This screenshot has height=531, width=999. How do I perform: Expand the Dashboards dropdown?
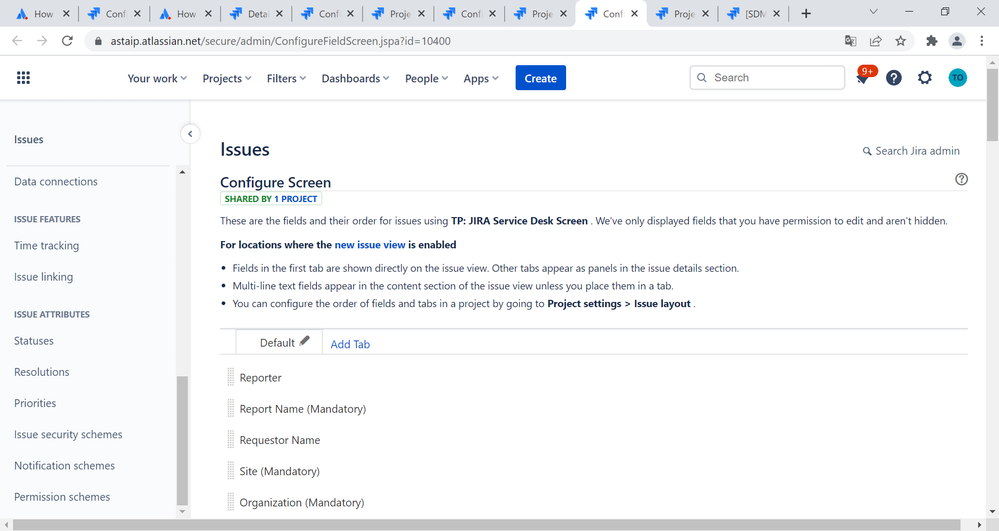click(355, 78)
